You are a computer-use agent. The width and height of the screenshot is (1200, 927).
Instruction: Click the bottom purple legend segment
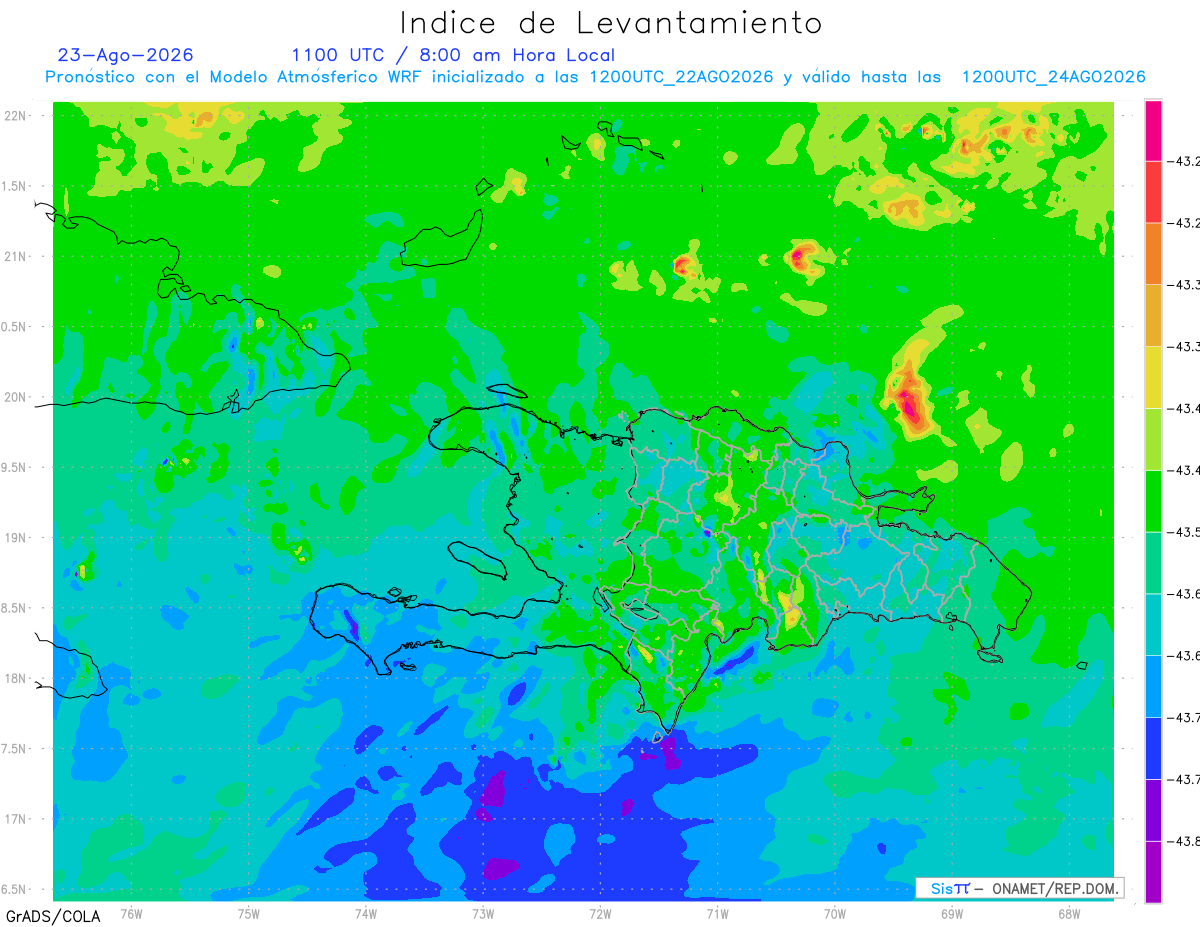pyautogui.click(x=1154, y=871)
